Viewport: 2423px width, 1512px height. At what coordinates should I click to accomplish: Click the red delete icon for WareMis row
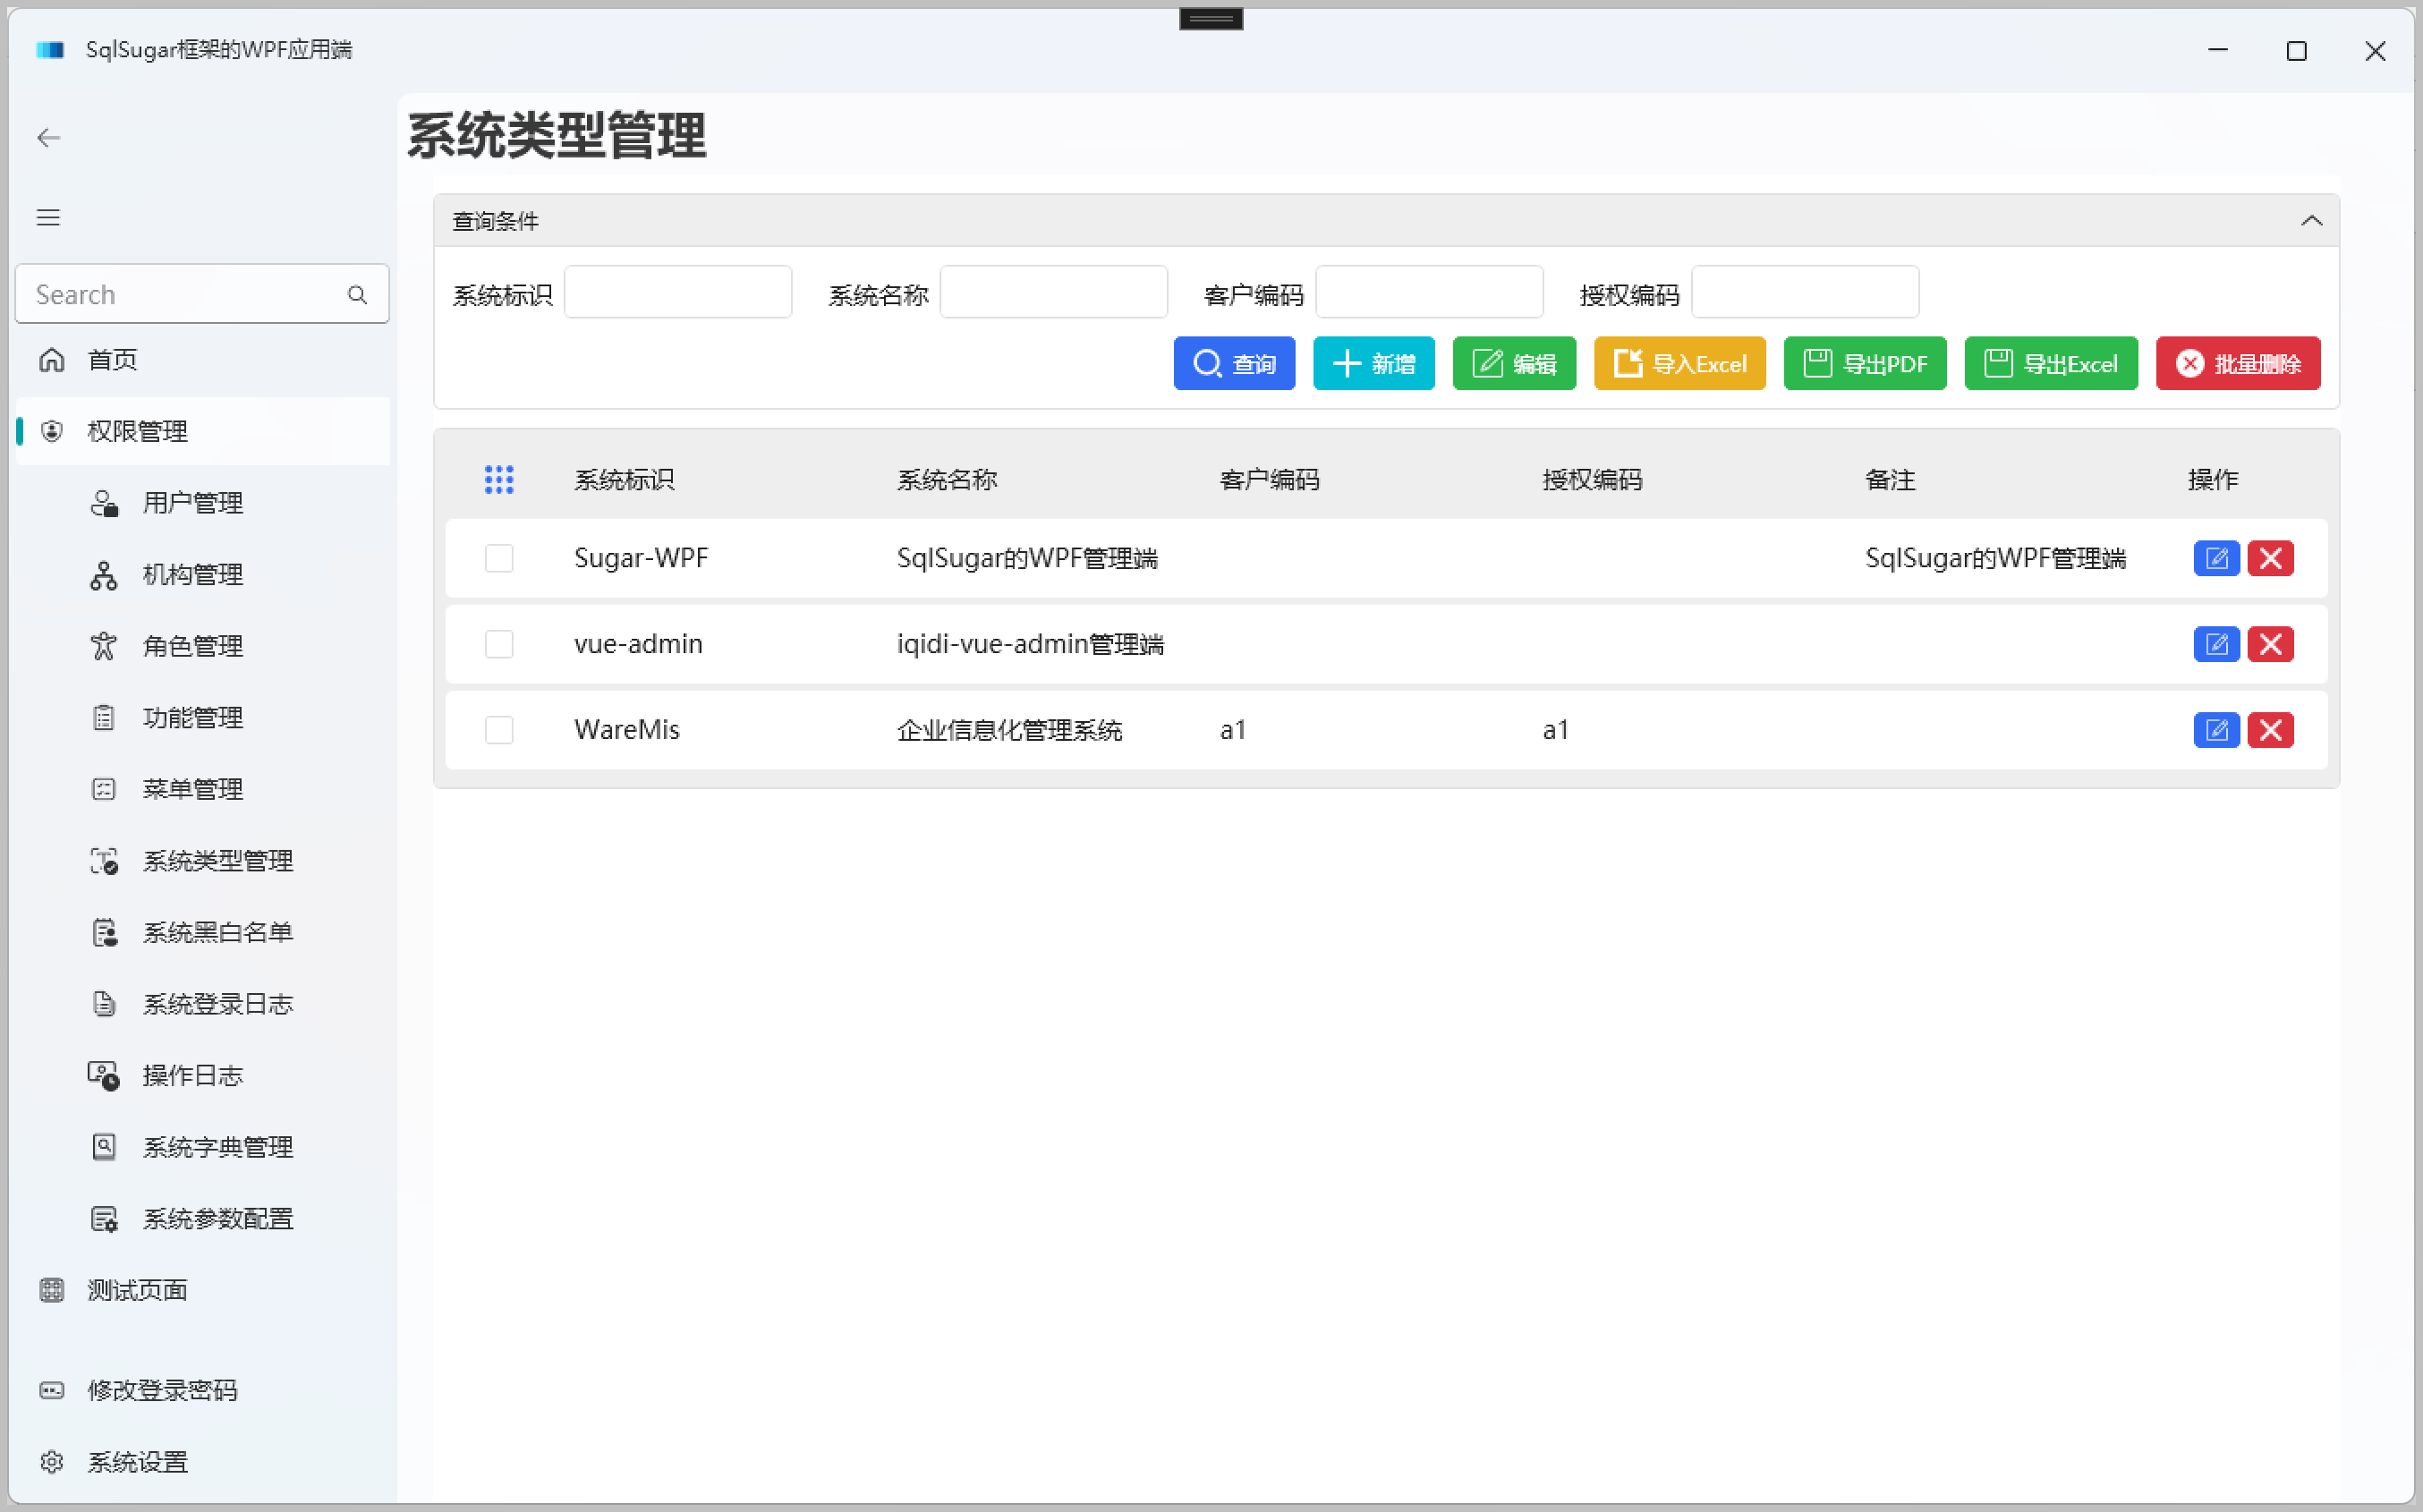(2269, 730)
